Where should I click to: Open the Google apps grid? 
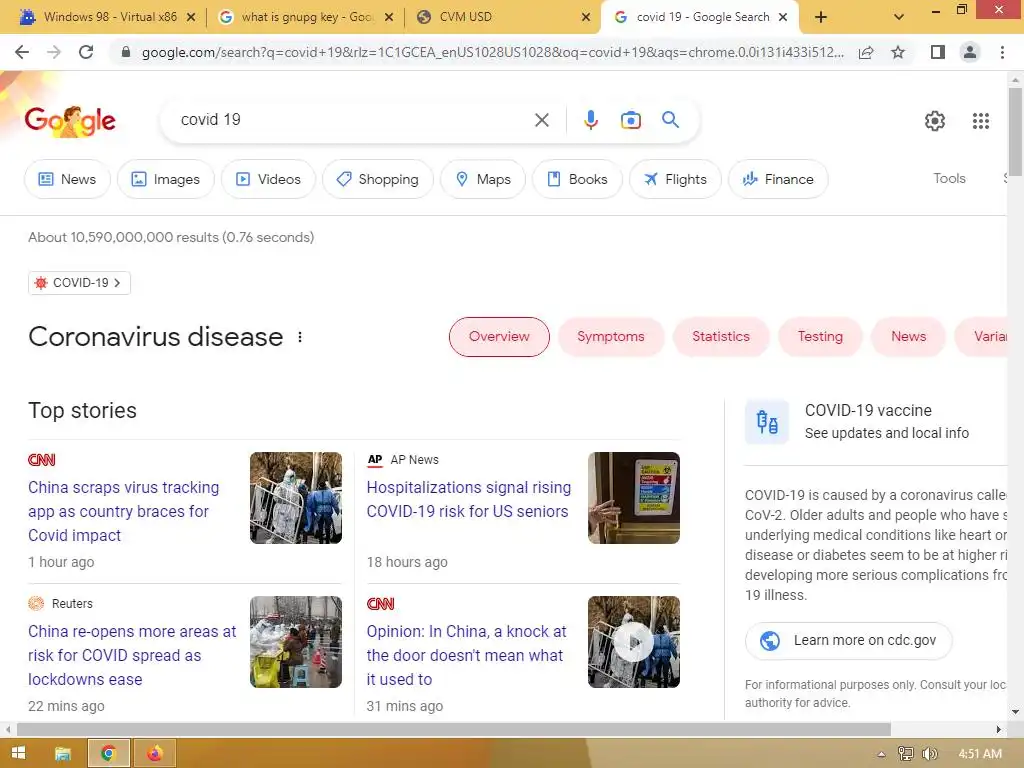[x=981, y=121]
